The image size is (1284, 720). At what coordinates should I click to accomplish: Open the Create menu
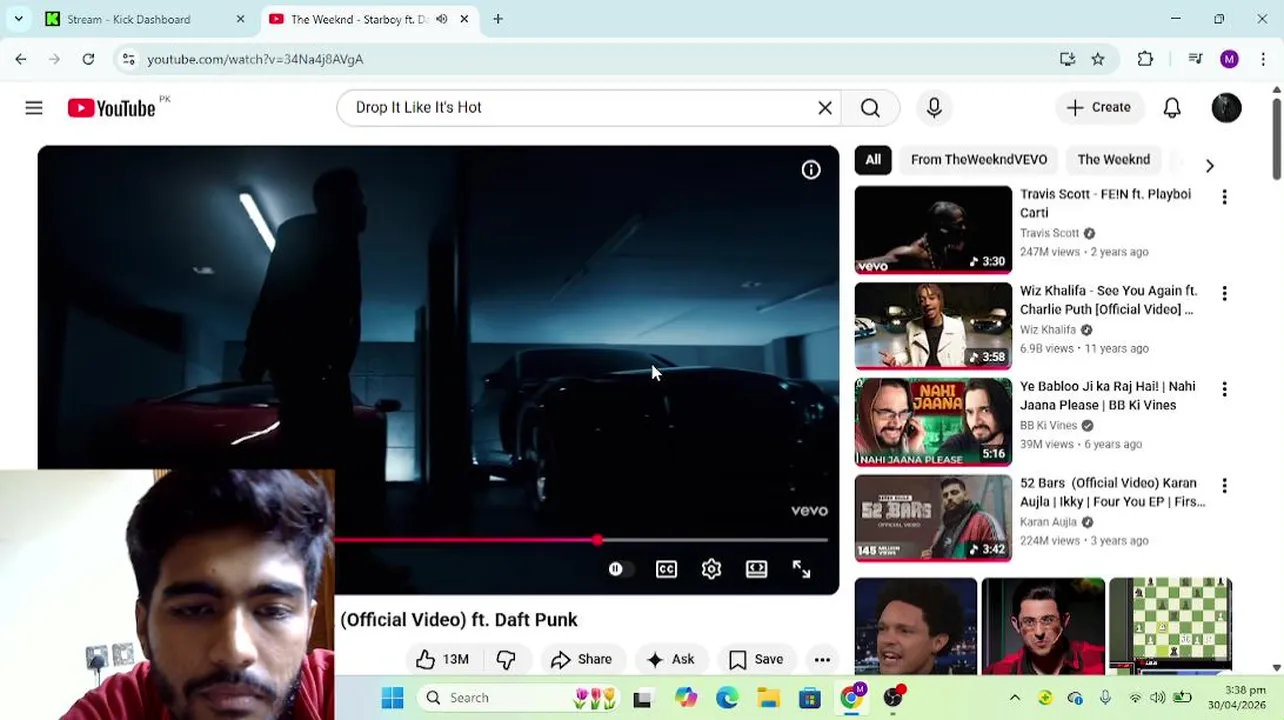1098,108
